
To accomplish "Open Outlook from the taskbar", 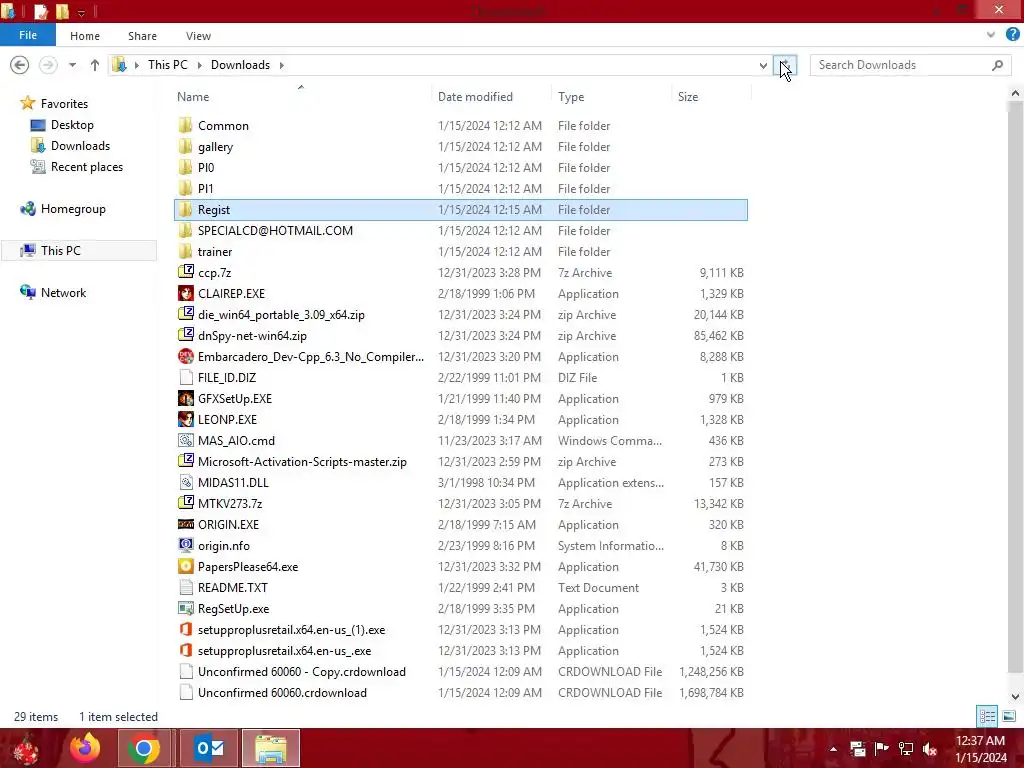I will [209, 748].
